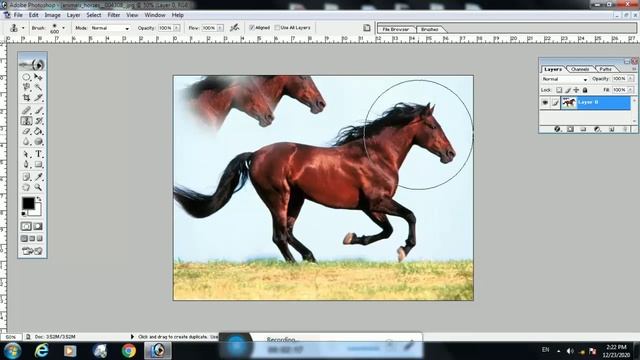Switch to Quick Mask mode
Viewport: 640px width, 360px height.
(38, 226)
